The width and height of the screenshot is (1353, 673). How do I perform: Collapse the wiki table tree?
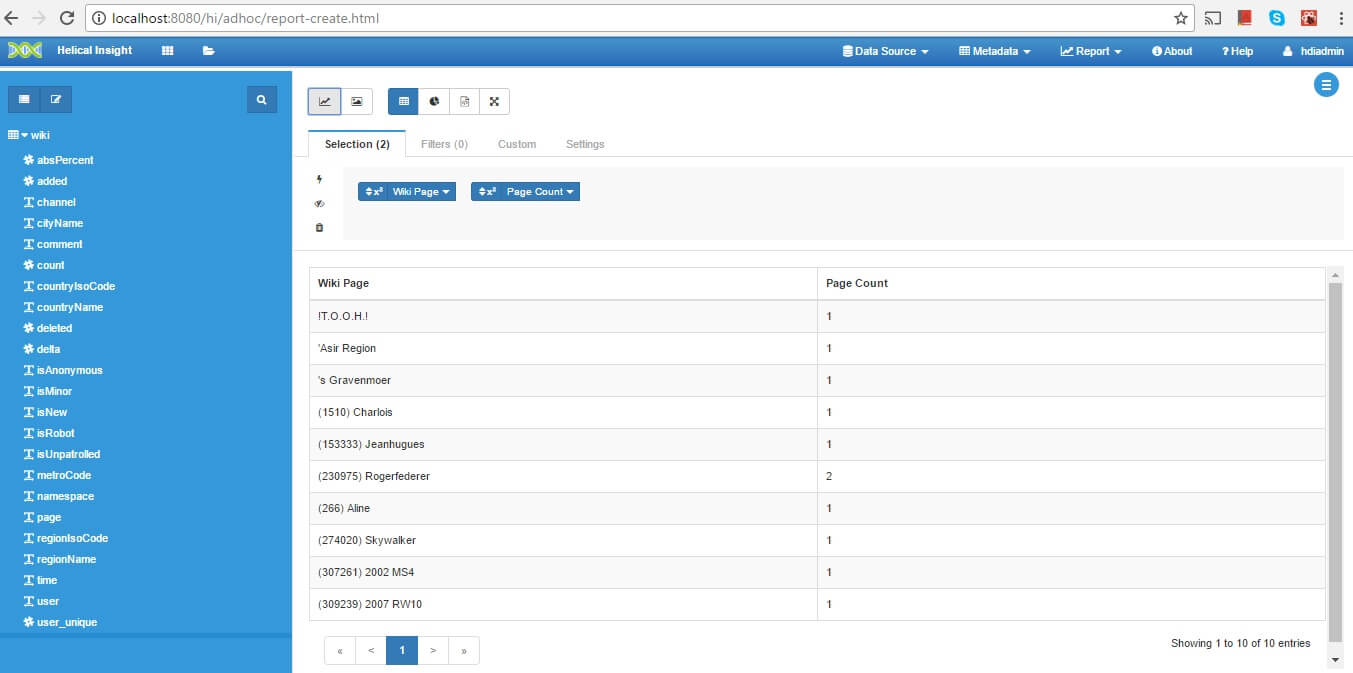point(25,135)
